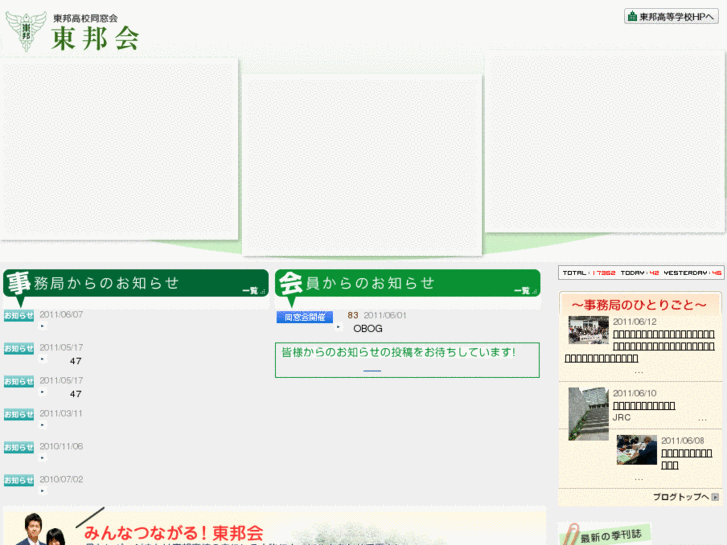Viewport: 727px width, 545px height.
Task: Click arrow icon beside ブログトップへ
Action: 715,497
